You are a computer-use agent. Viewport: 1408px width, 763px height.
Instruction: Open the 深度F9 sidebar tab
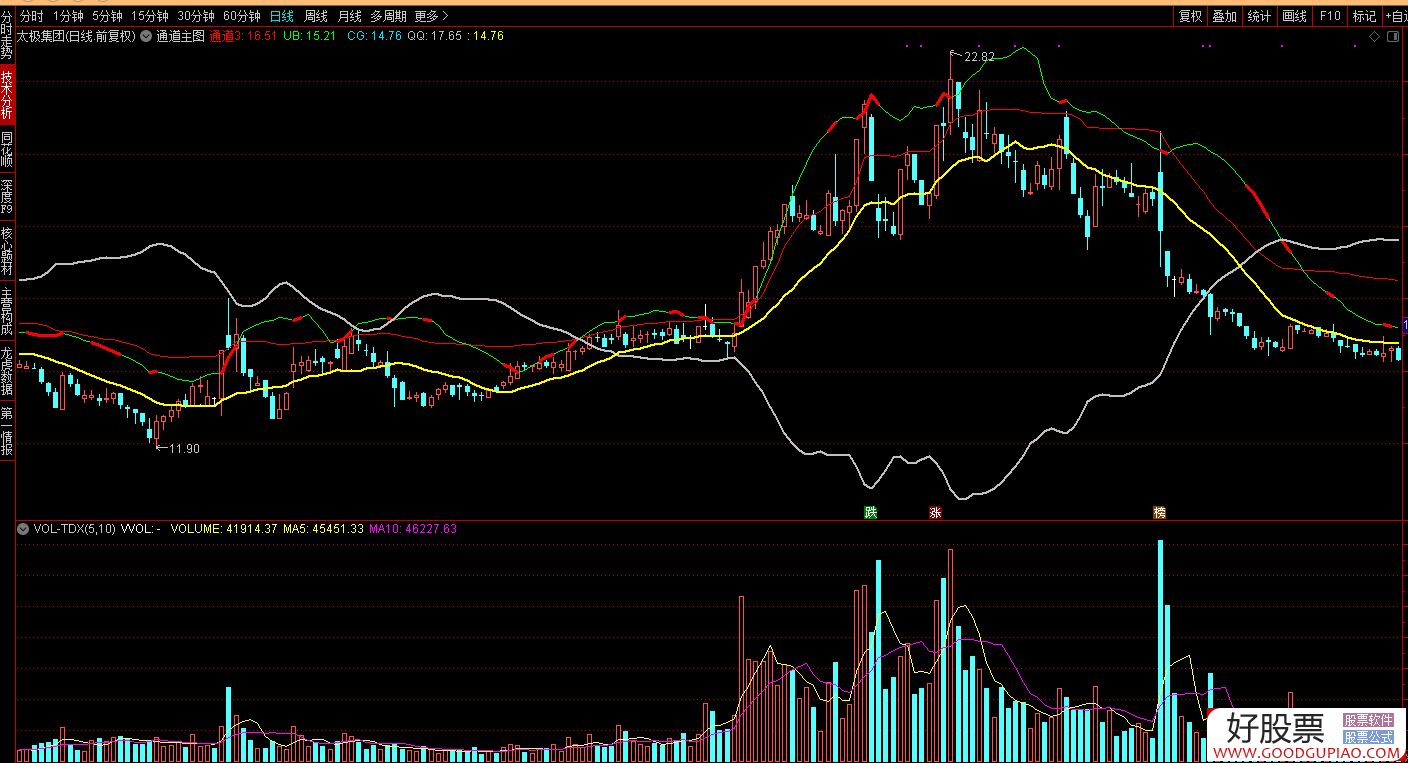point(7,197)
